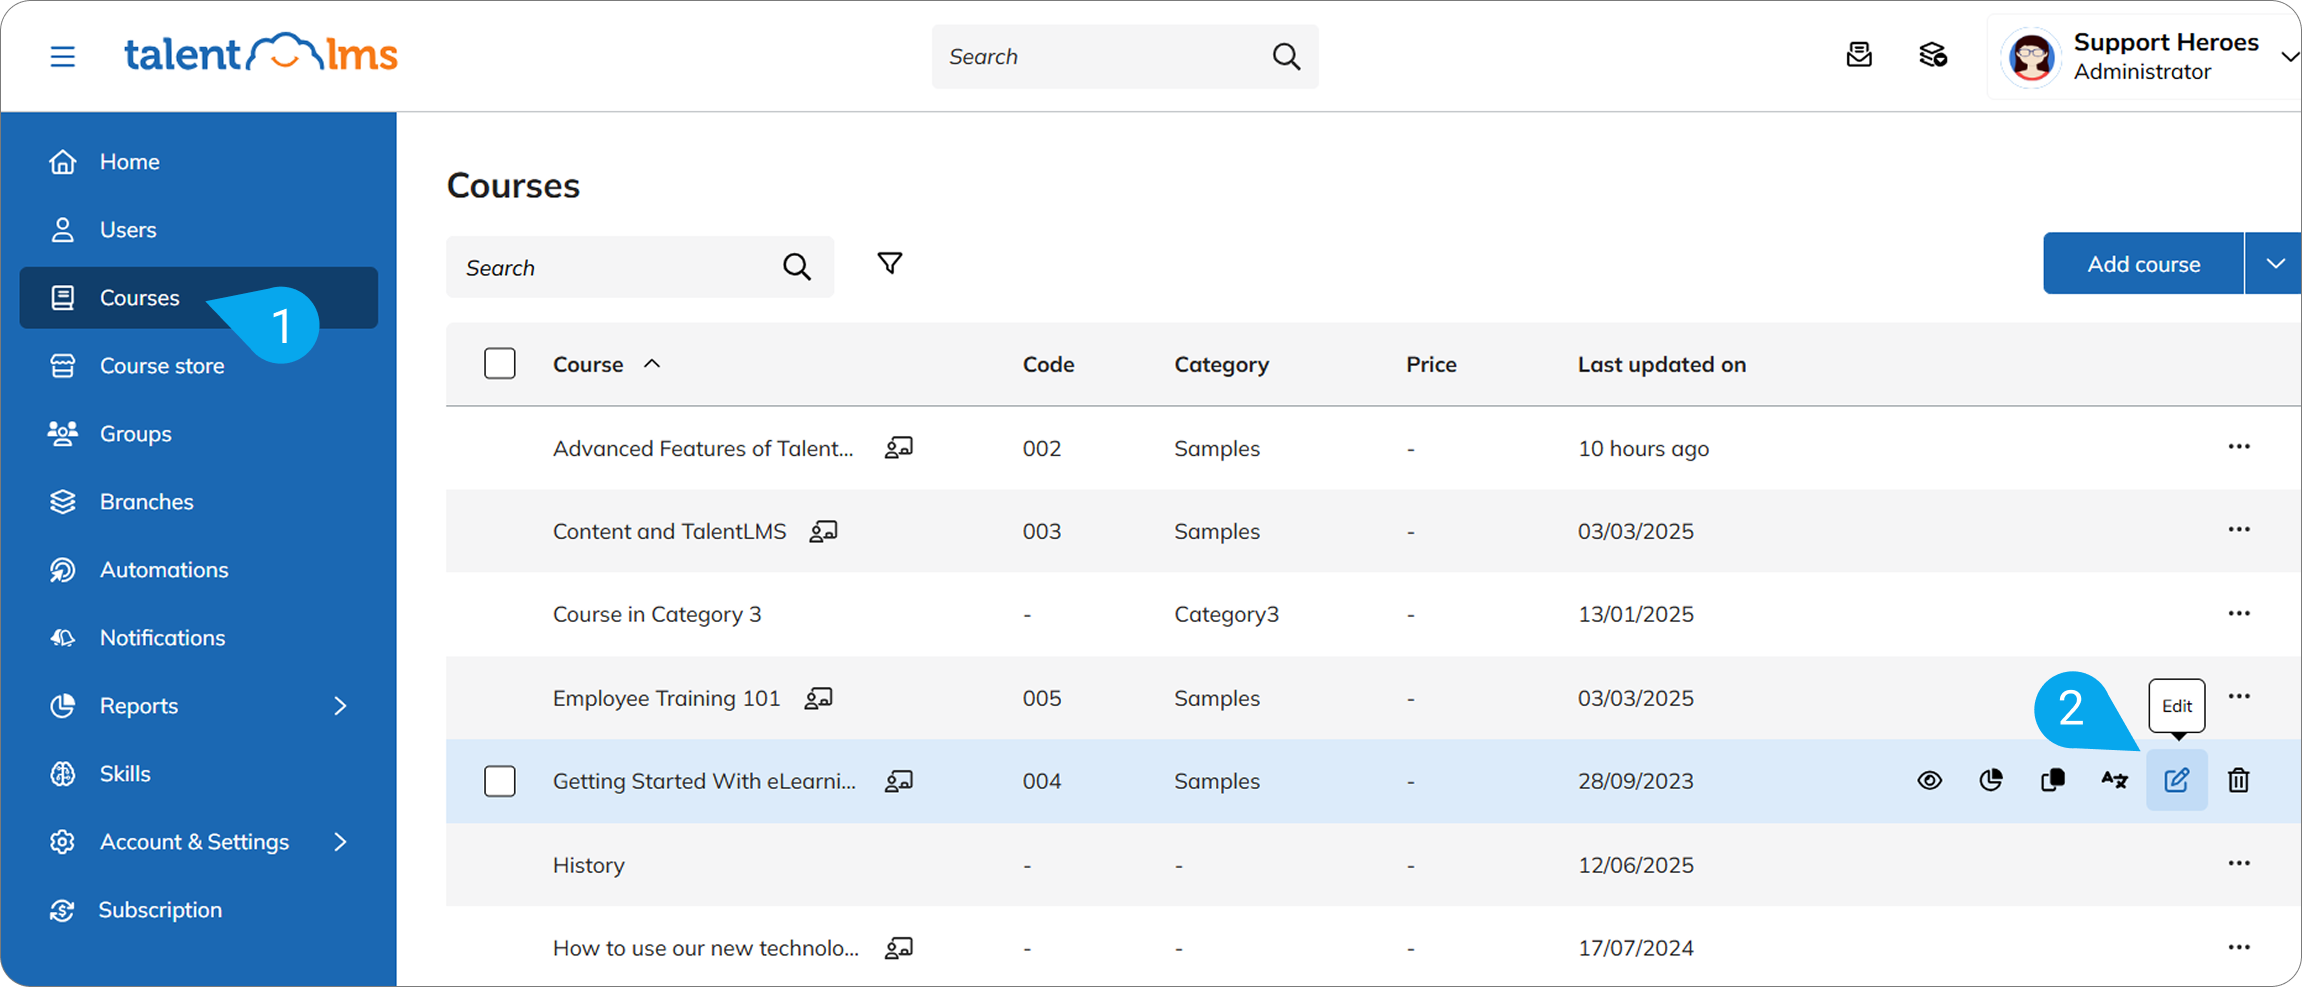Screen dimensions: 2302x987
Task: Open the hamburger menu icon
Action: click(63, 56)
